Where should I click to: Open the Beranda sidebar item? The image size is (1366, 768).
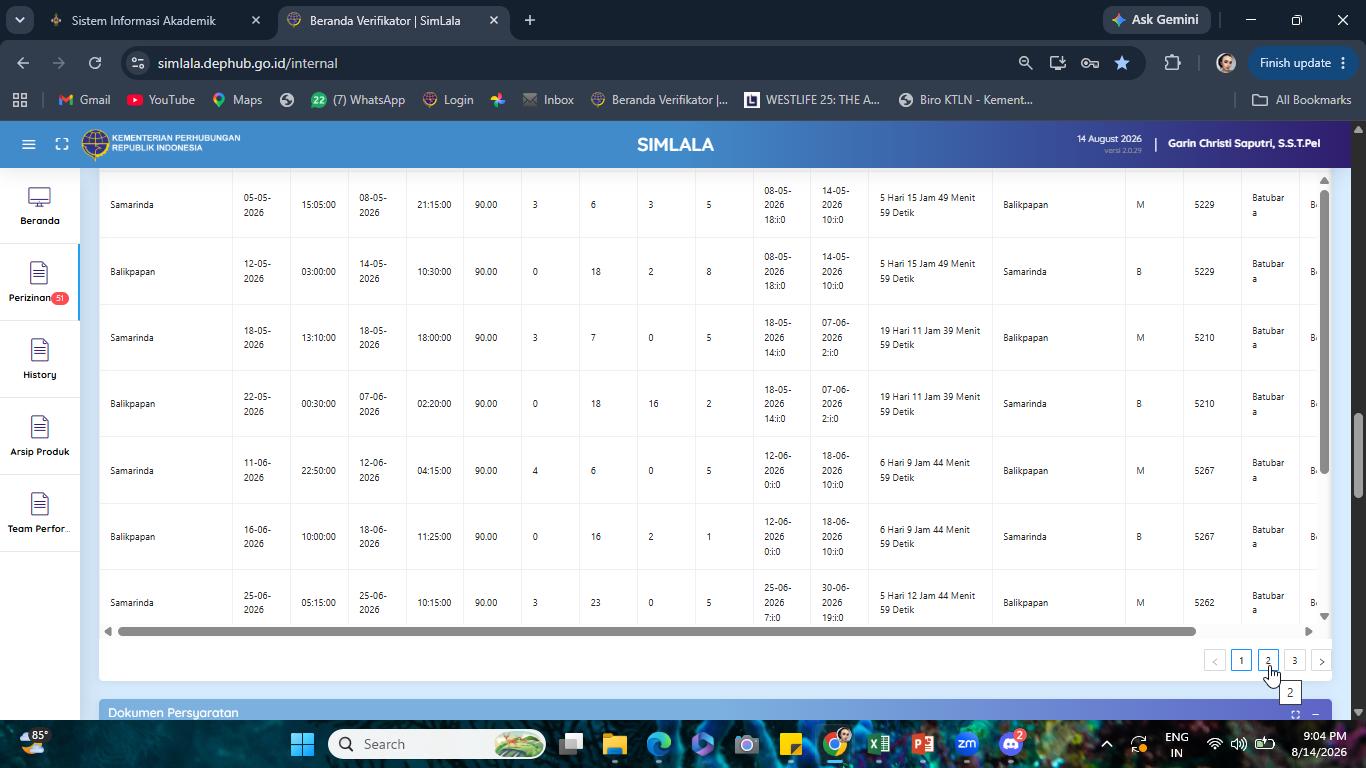pyautogui.click(x=40, y=207)
